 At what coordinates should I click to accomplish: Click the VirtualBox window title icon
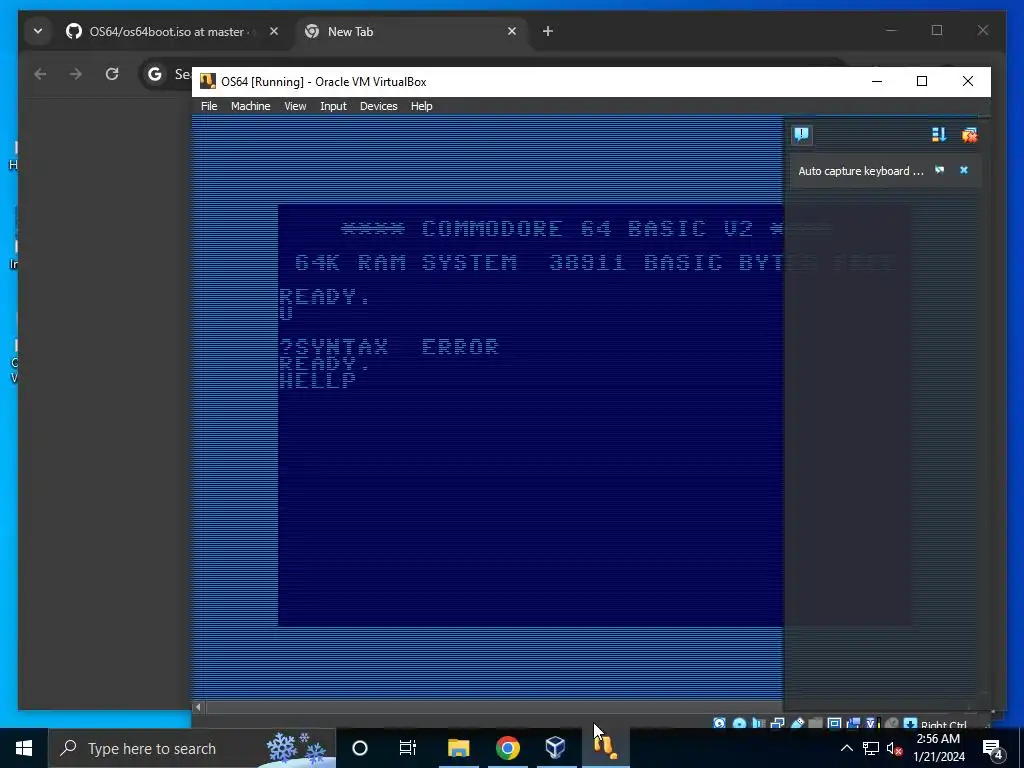208,81
